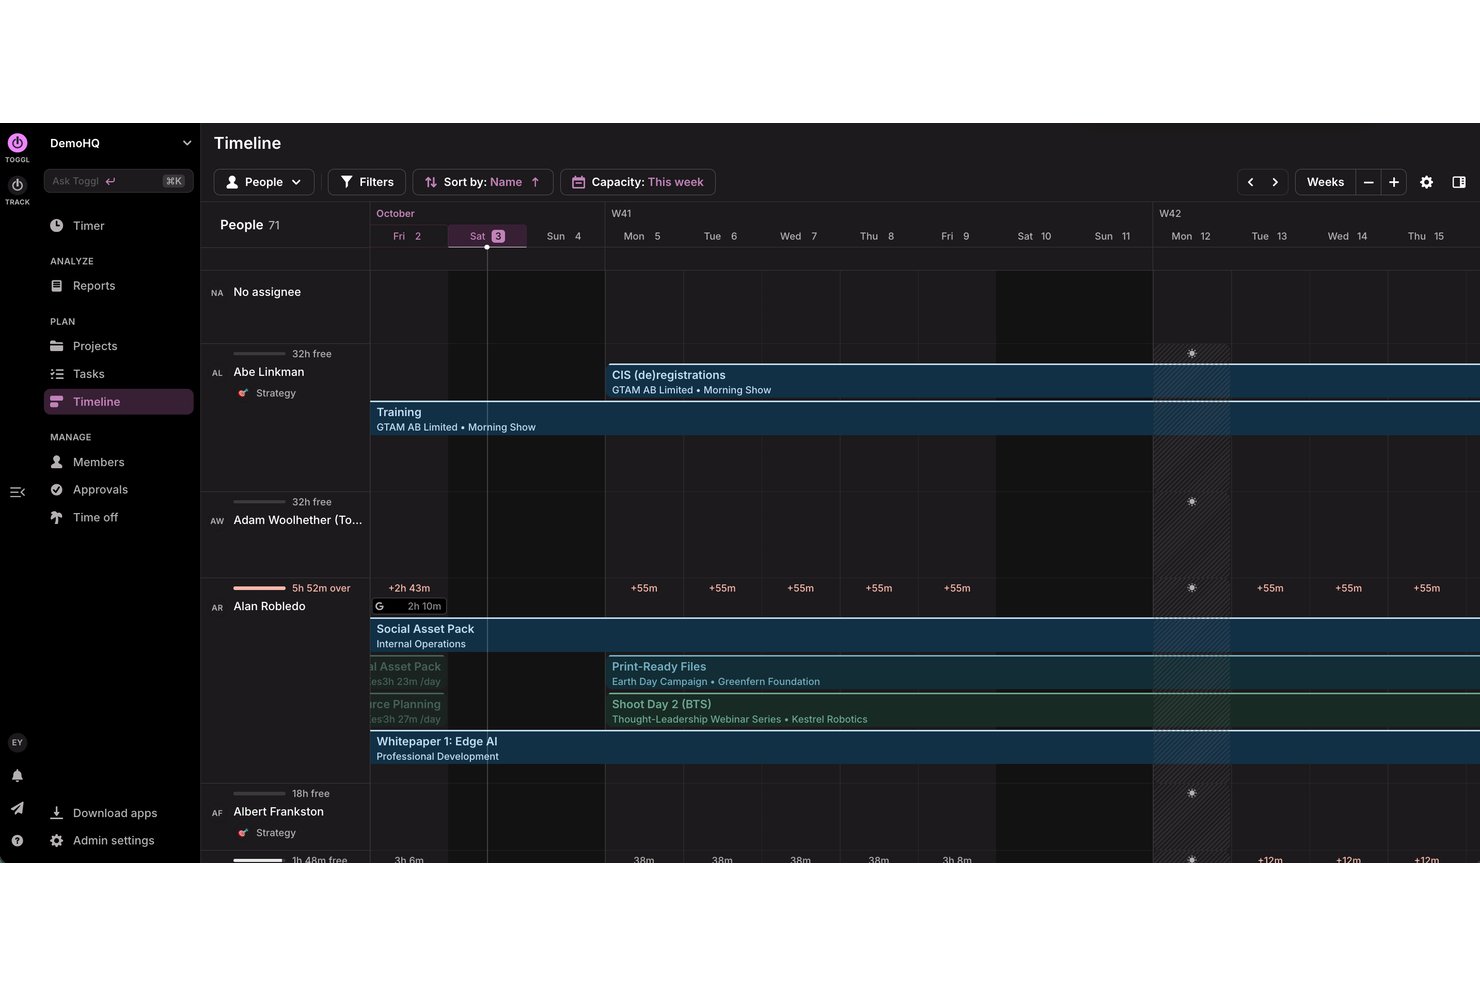Focus the Ask Toggl input field
1480x987 pixels.
coord(118,181)
